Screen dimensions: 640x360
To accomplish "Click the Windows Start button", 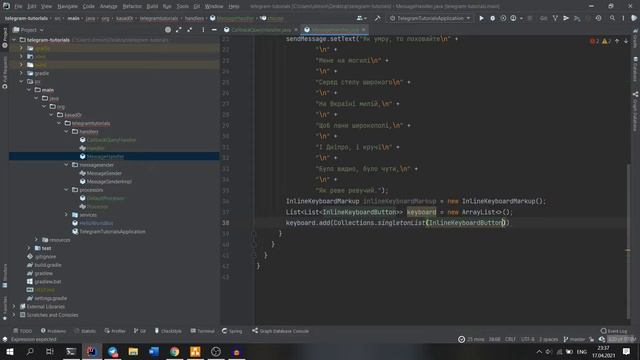I will (9, 351).
